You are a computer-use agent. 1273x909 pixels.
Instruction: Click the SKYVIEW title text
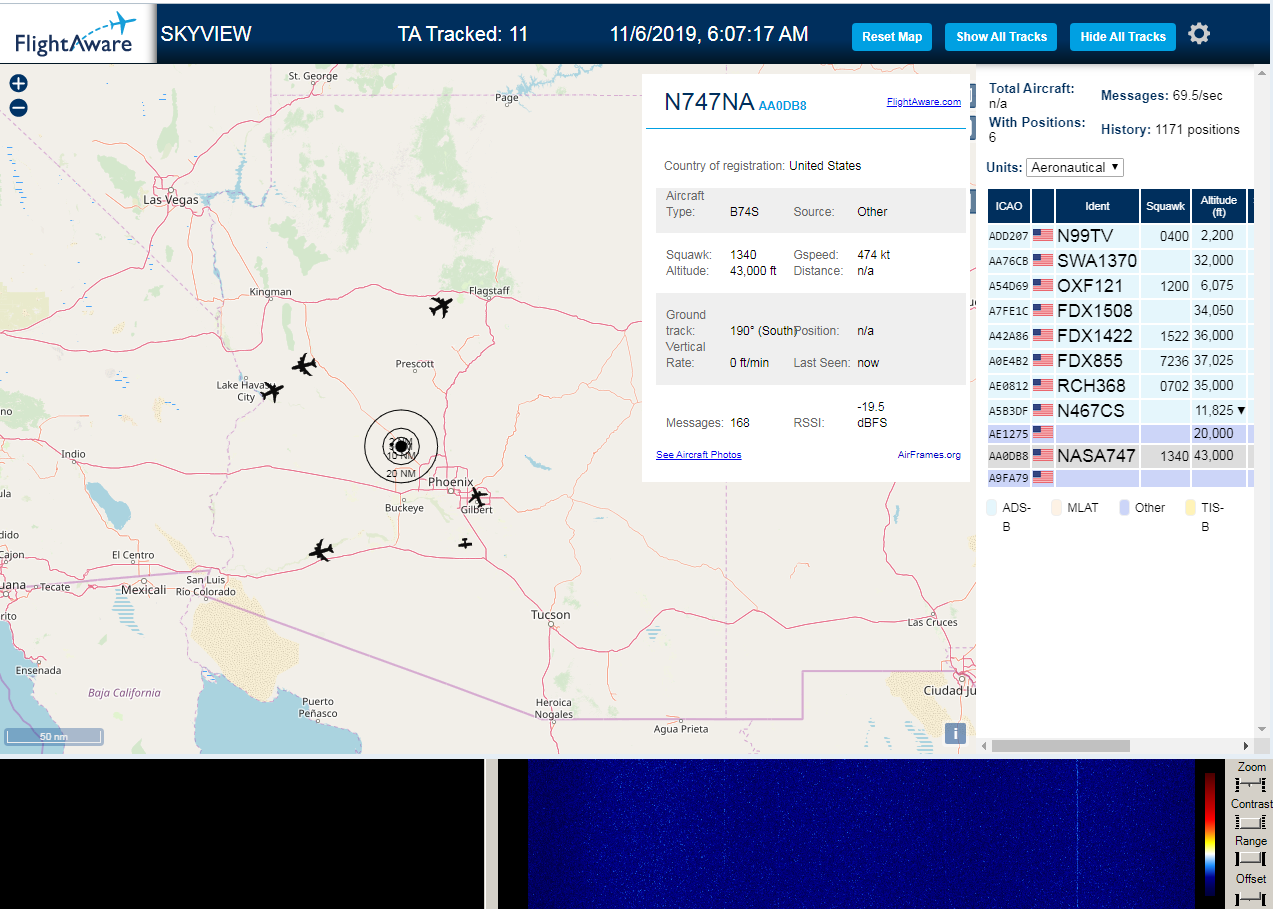point(206,34)
